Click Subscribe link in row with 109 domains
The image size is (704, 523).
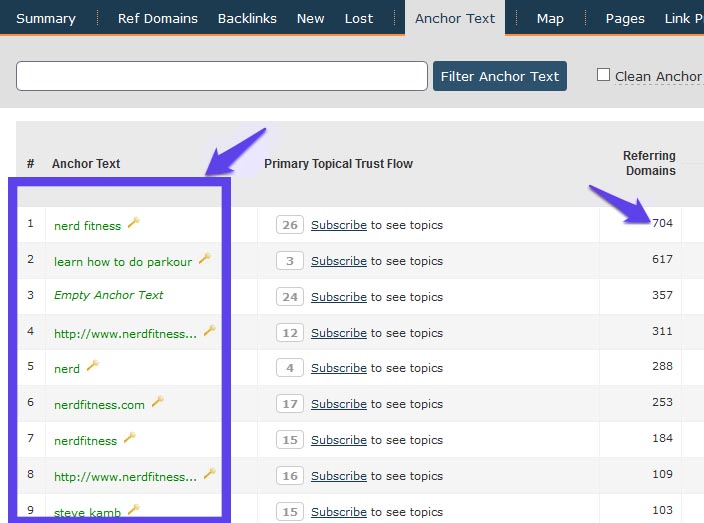(339, 476)
